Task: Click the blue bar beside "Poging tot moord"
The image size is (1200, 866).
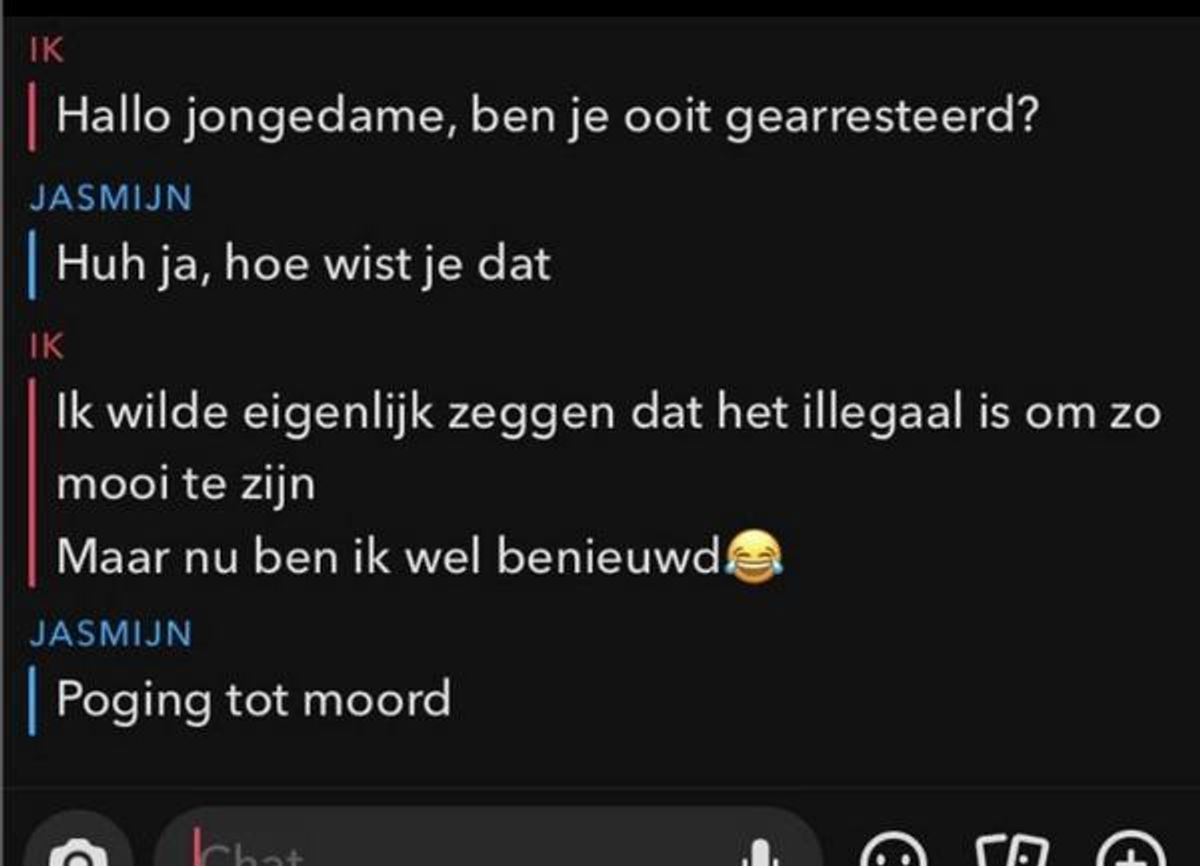Action: coord(34,700)
